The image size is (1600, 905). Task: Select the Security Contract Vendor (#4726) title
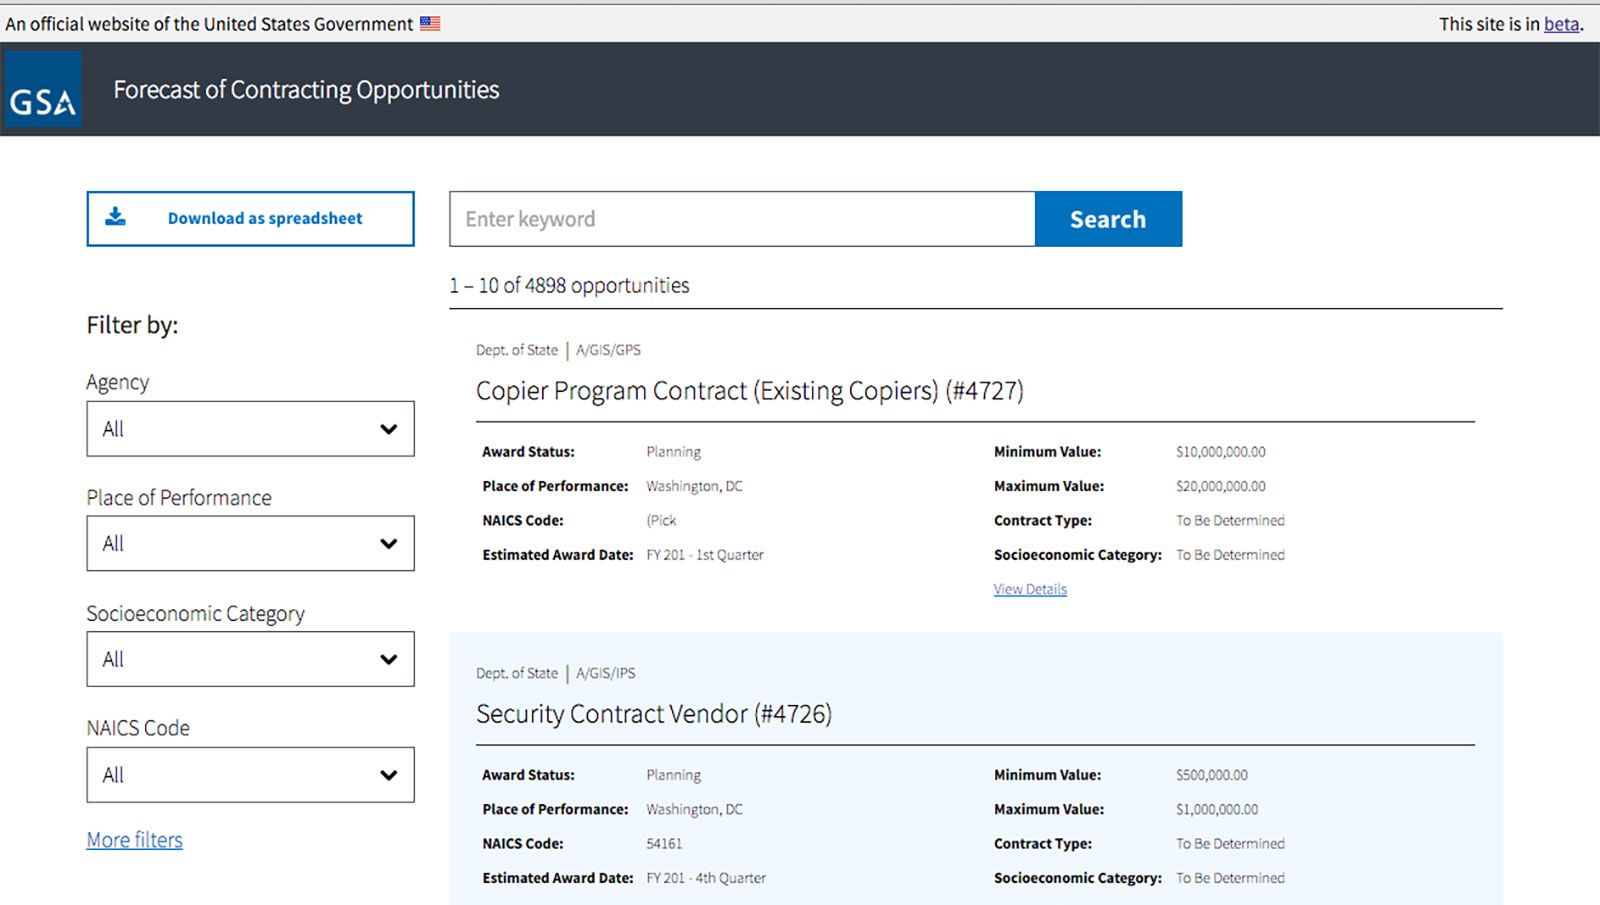point(653,714)
